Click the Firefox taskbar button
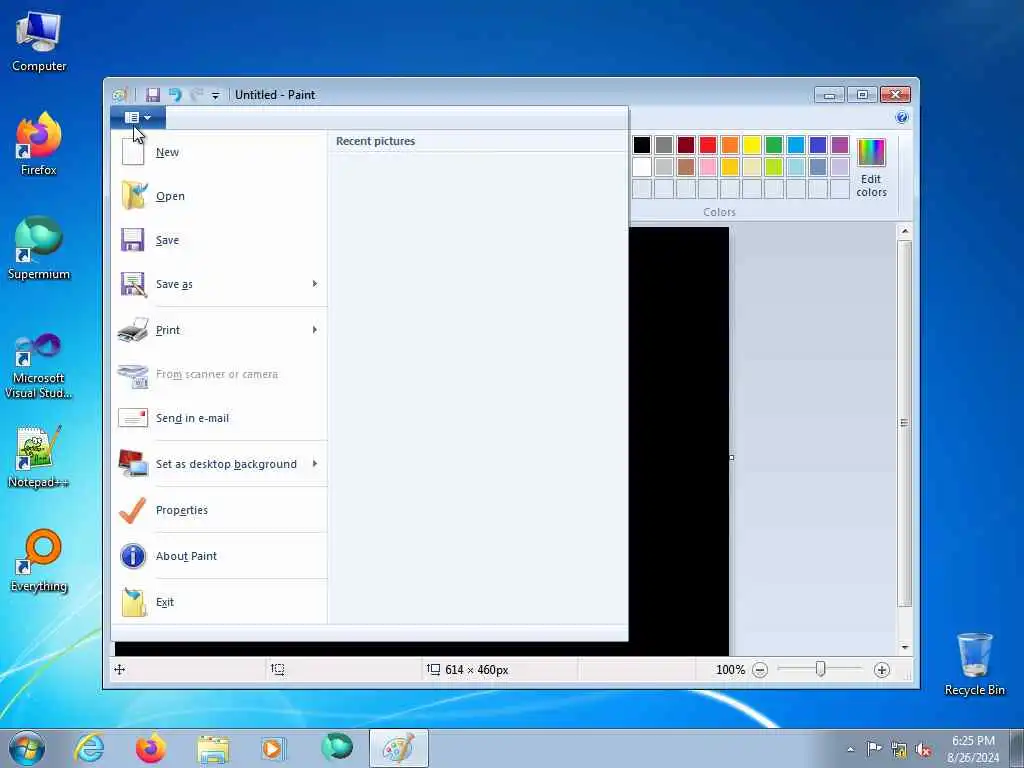Image resolution: width=1024 pixels, height=768 pixels. (x=151, y=749)
